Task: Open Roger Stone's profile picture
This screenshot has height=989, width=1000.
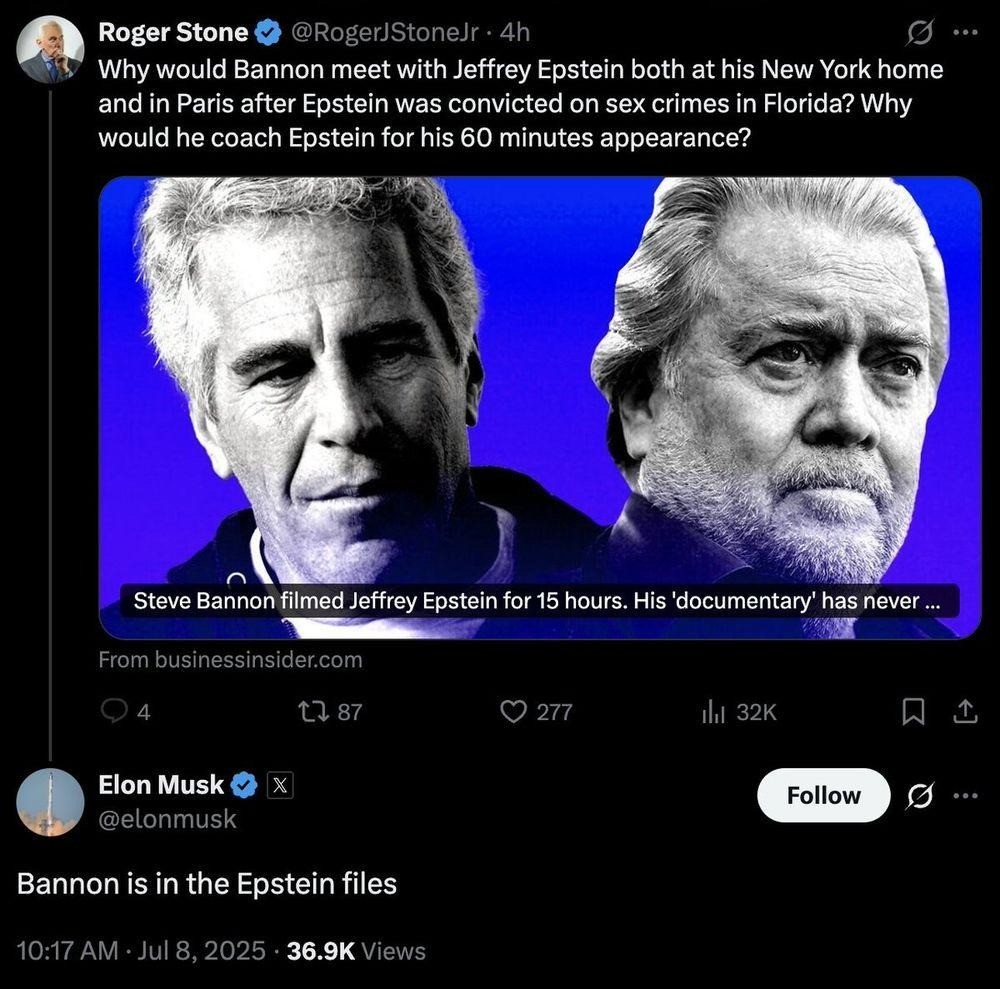Action: 50,50
